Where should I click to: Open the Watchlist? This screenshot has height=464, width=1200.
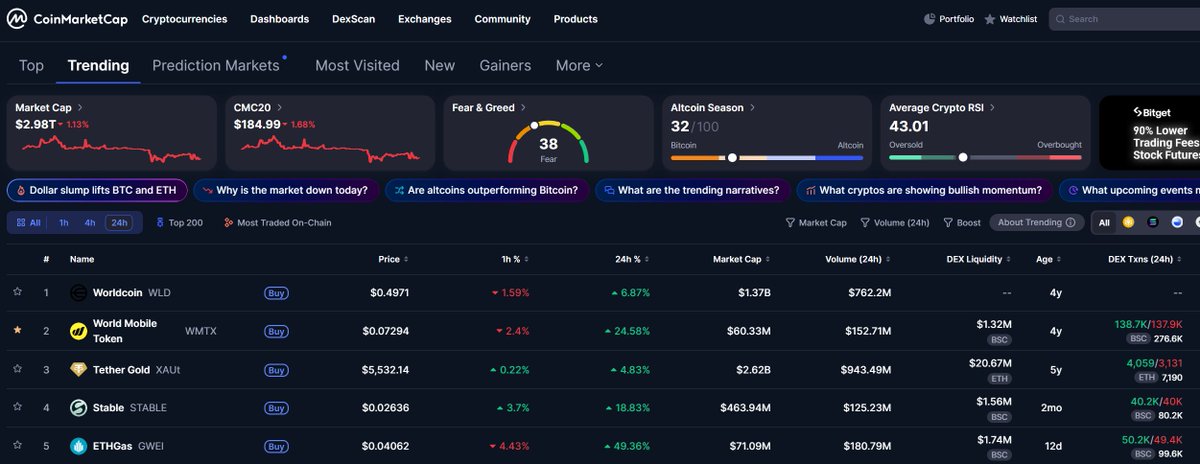coord(1012,19)
